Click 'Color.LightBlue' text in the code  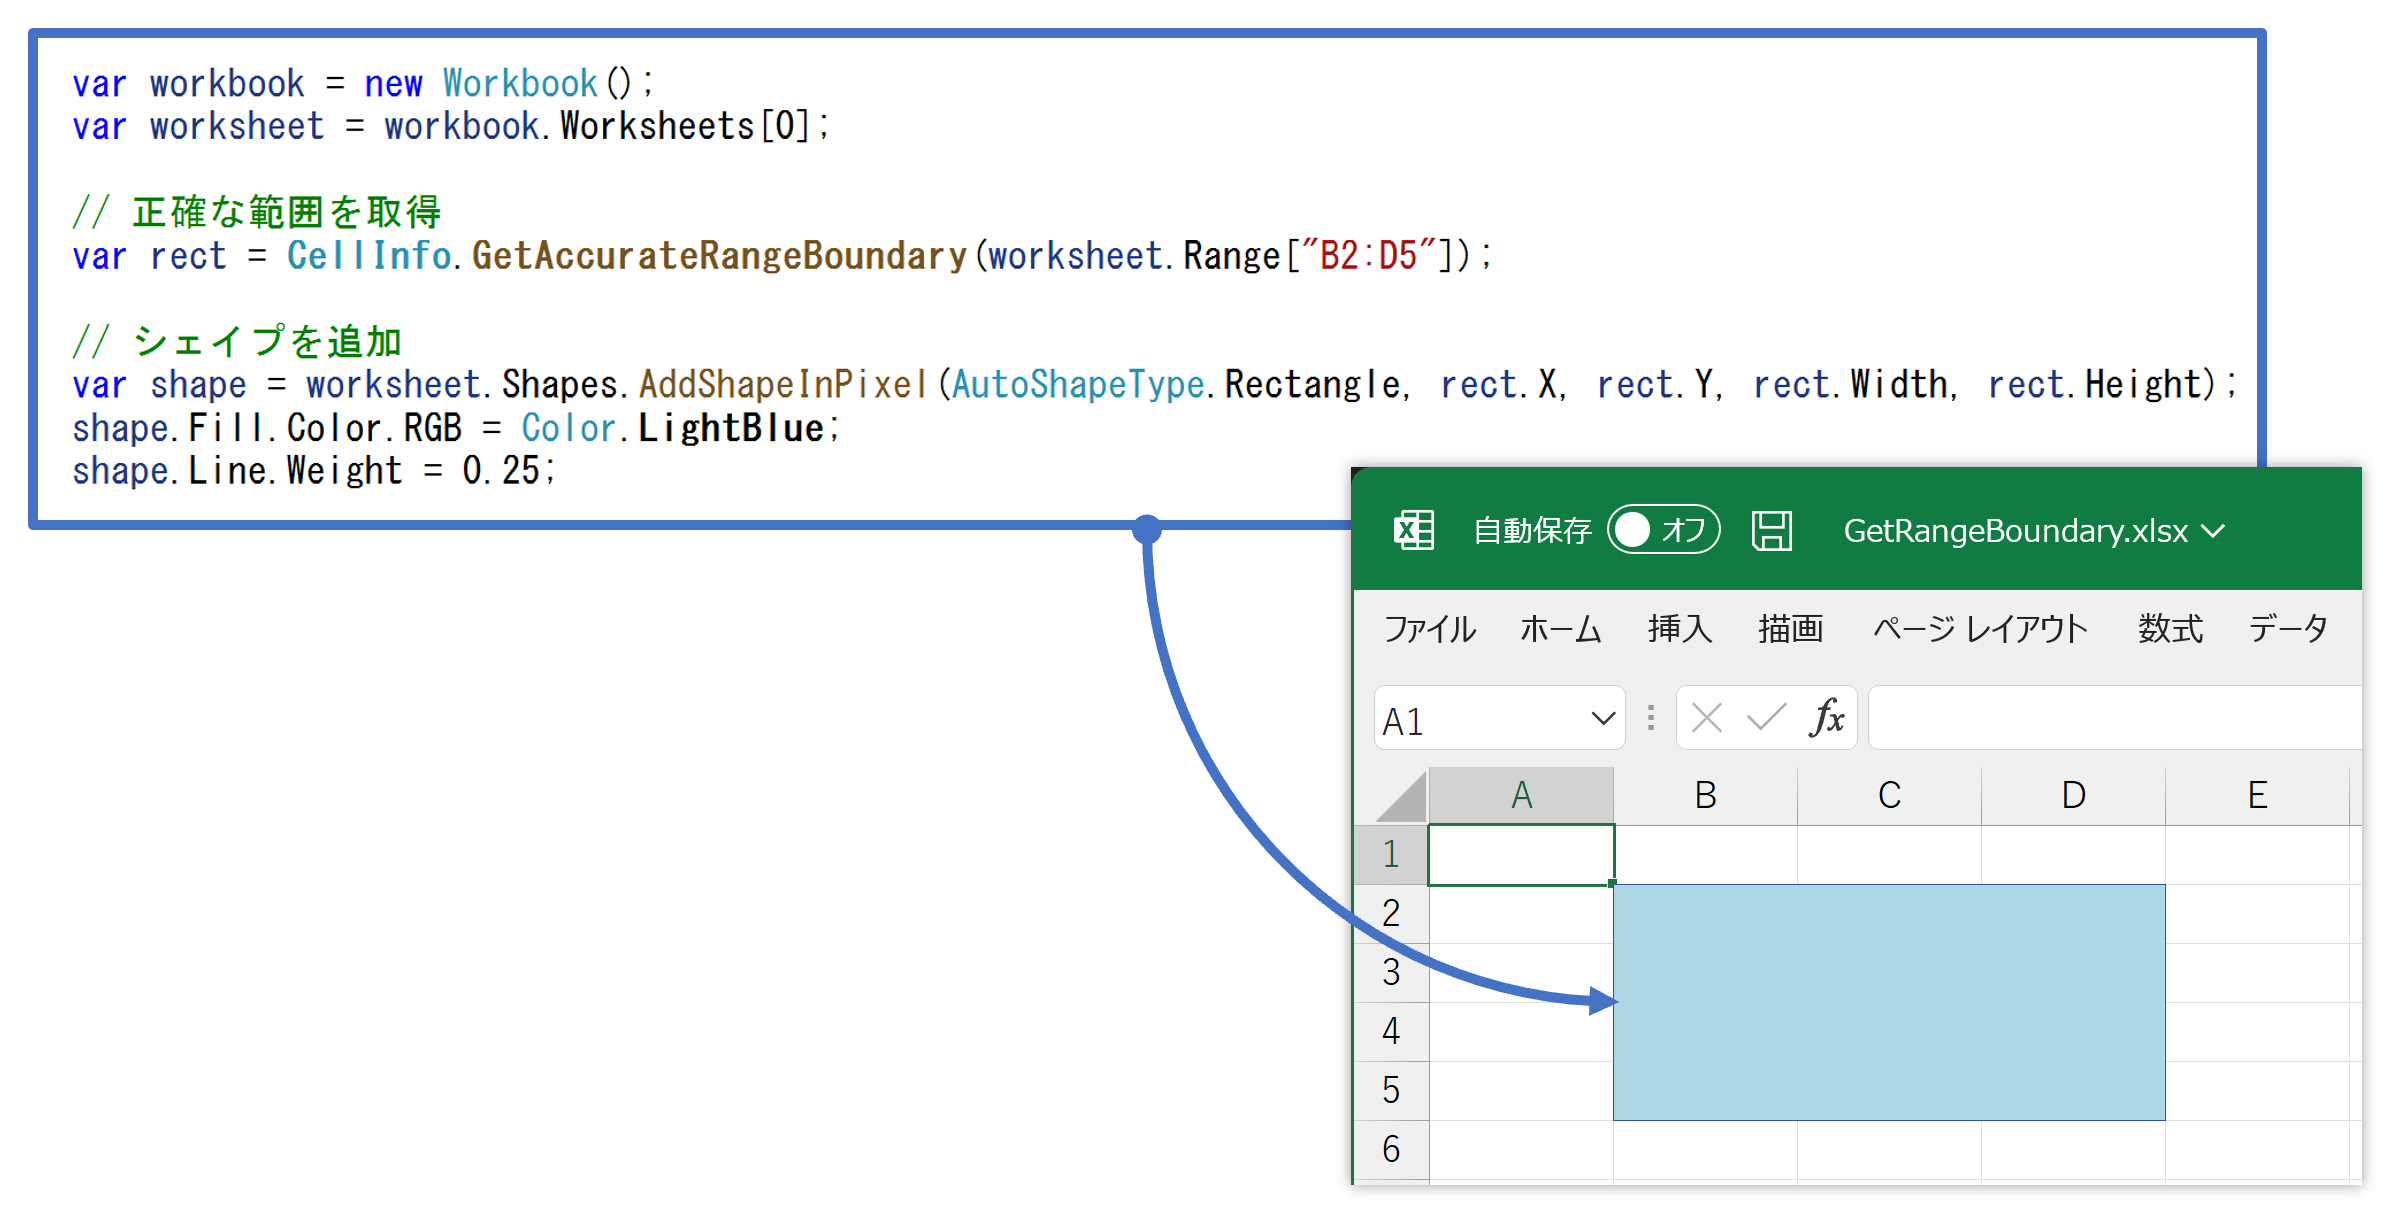point(673,428)
